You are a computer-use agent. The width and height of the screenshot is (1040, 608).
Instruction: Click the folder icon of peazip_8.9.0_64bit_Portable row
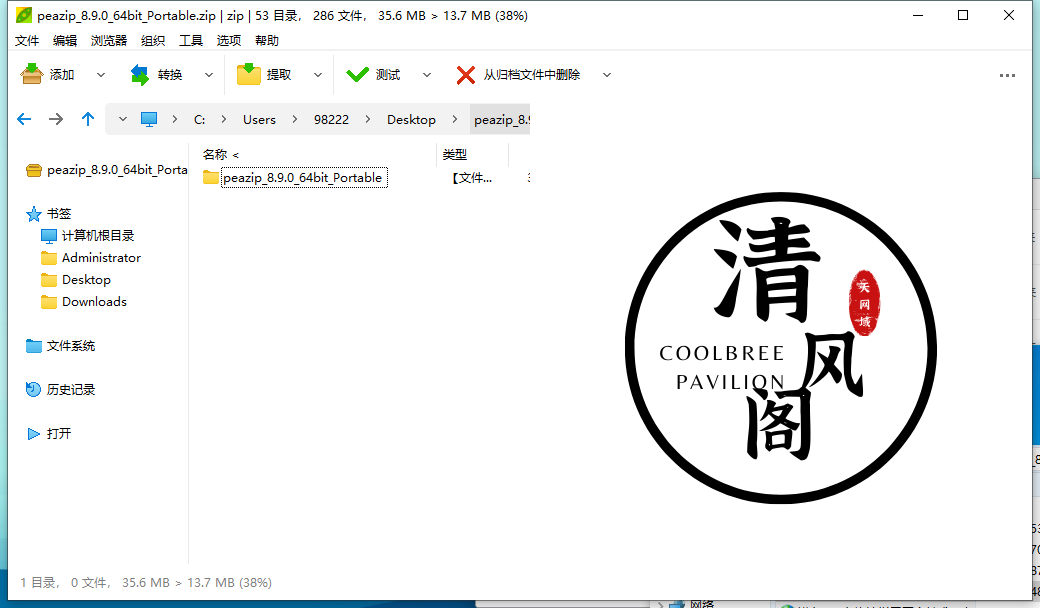point(211,177)
